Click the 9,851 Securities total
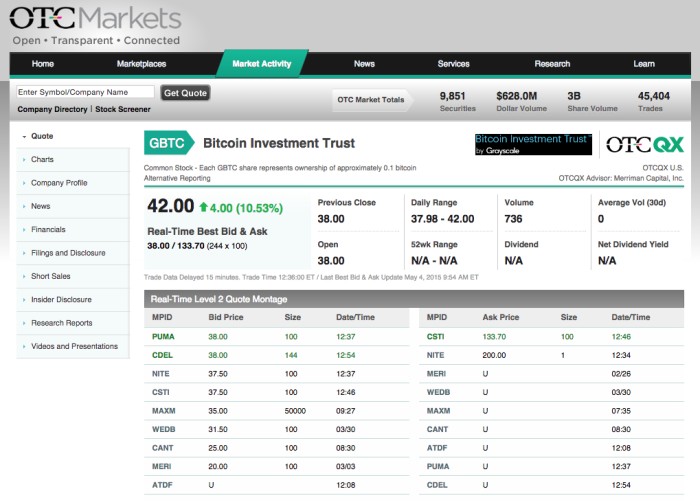Screen dimensions: 700x501 pos(458,101)
